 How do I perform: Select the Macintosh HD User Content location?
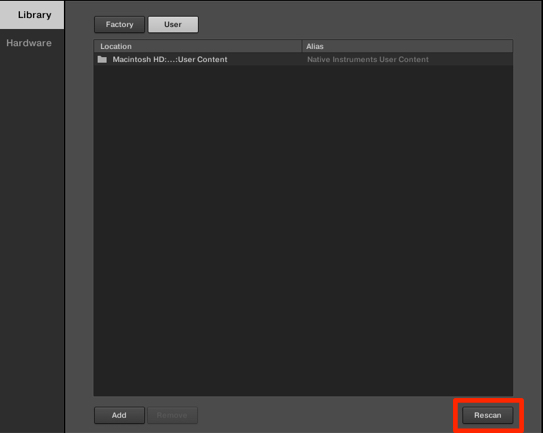(170, 59)
